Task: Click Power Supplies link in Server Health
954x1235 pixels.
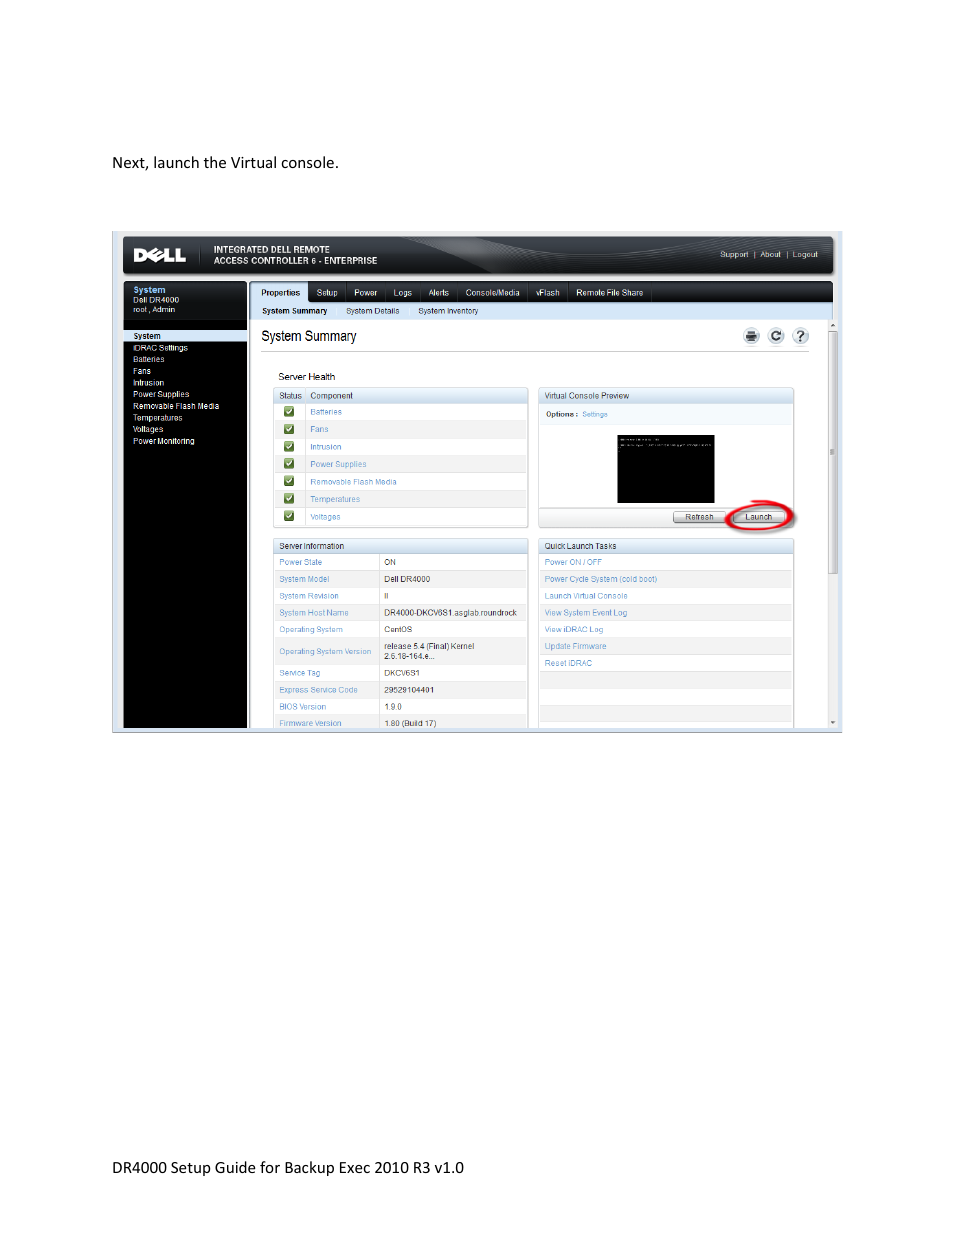Action: [338, 464]
